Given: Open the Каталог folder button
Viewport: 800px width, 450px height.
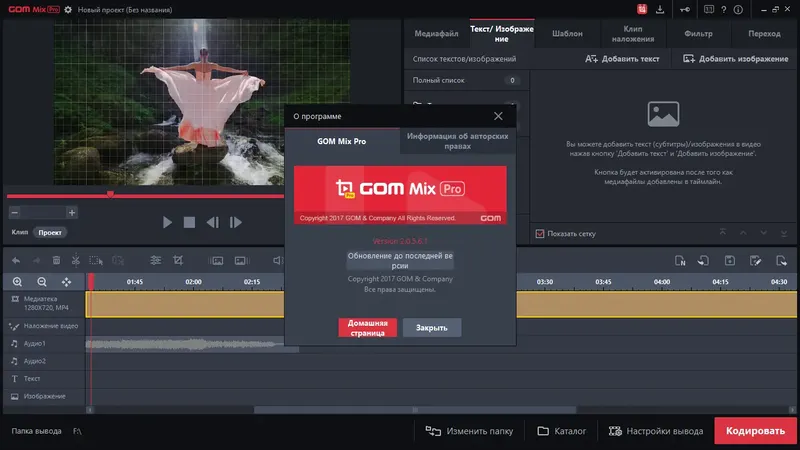Looking at the screenshot, I should pos(562,431).
